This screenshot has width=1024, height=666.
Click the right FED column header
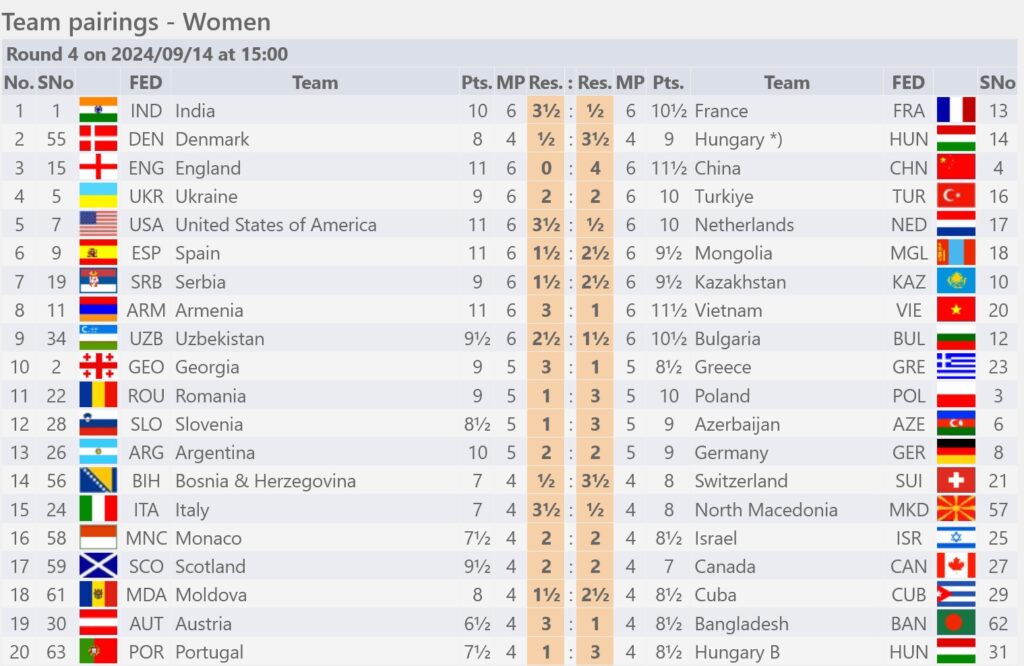pyautogui.click(x=908, y=82)
